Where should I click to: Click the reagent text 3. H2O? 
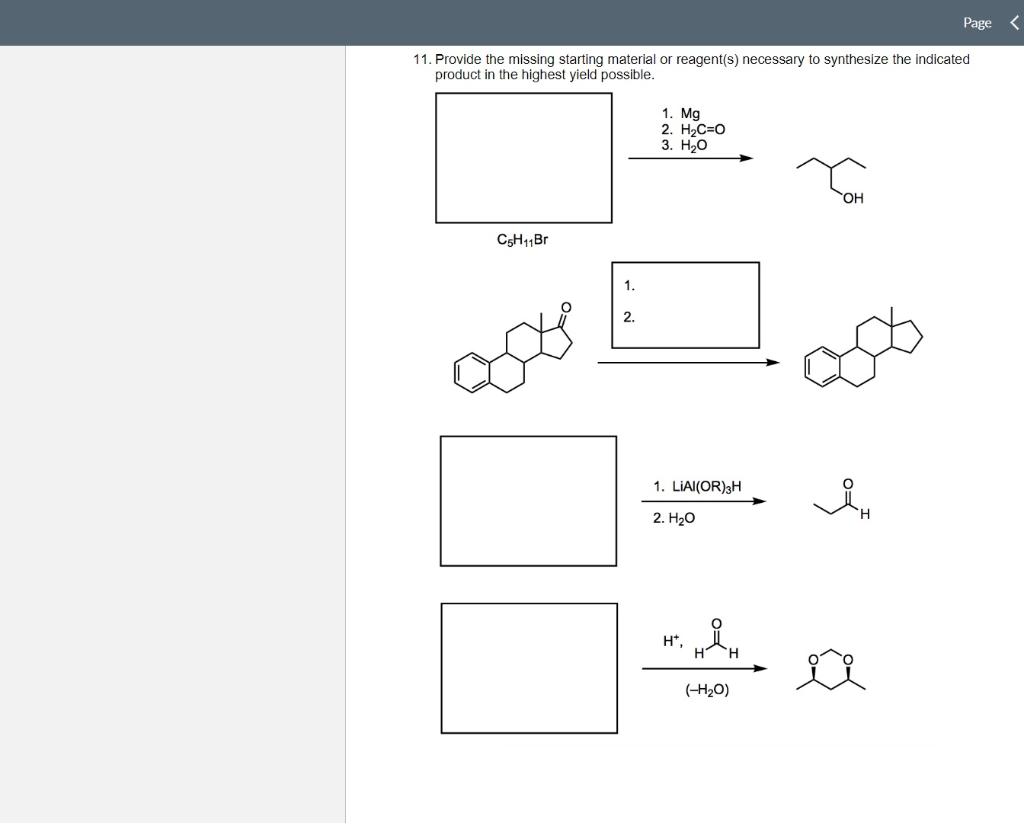[683, 144]
